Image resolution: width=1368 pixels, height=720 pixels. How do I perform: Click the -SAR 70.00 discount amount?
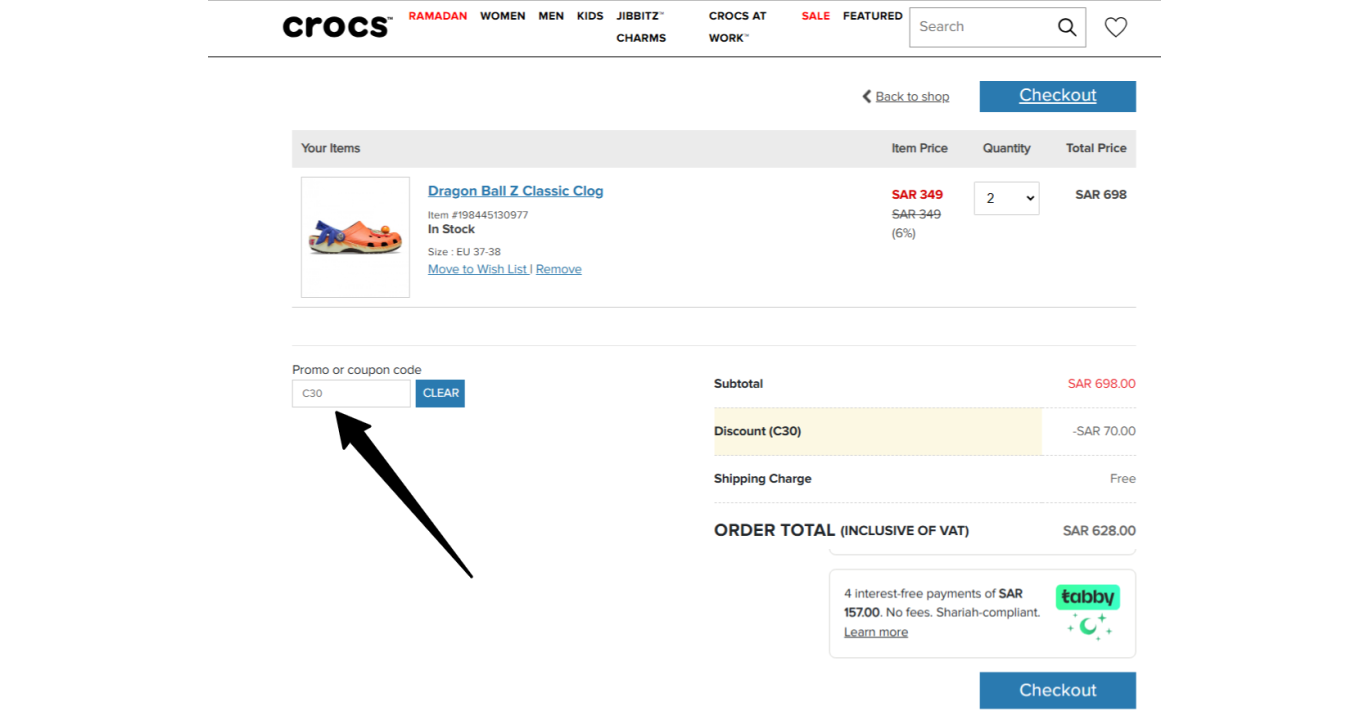pos(1104,431)
